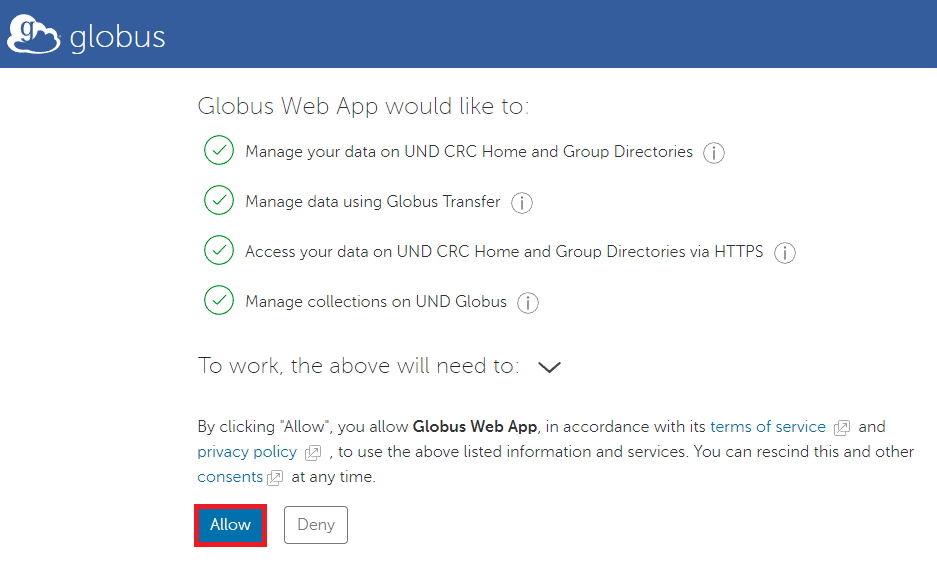Screen dimensions: 937x562
Task: Click green check for Globus Transfer permission
Action: 219,201
